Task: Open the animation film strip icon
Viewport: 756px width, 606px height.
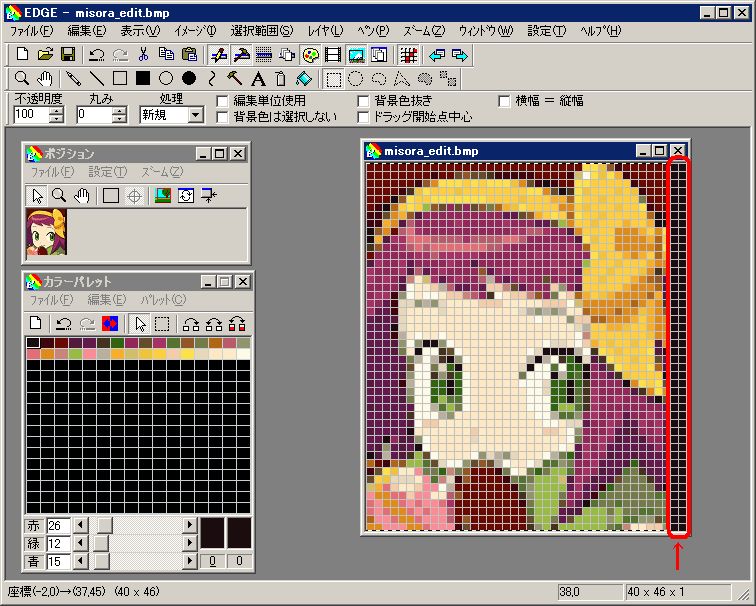Action: pyautogui.click(x=333, y=54)
